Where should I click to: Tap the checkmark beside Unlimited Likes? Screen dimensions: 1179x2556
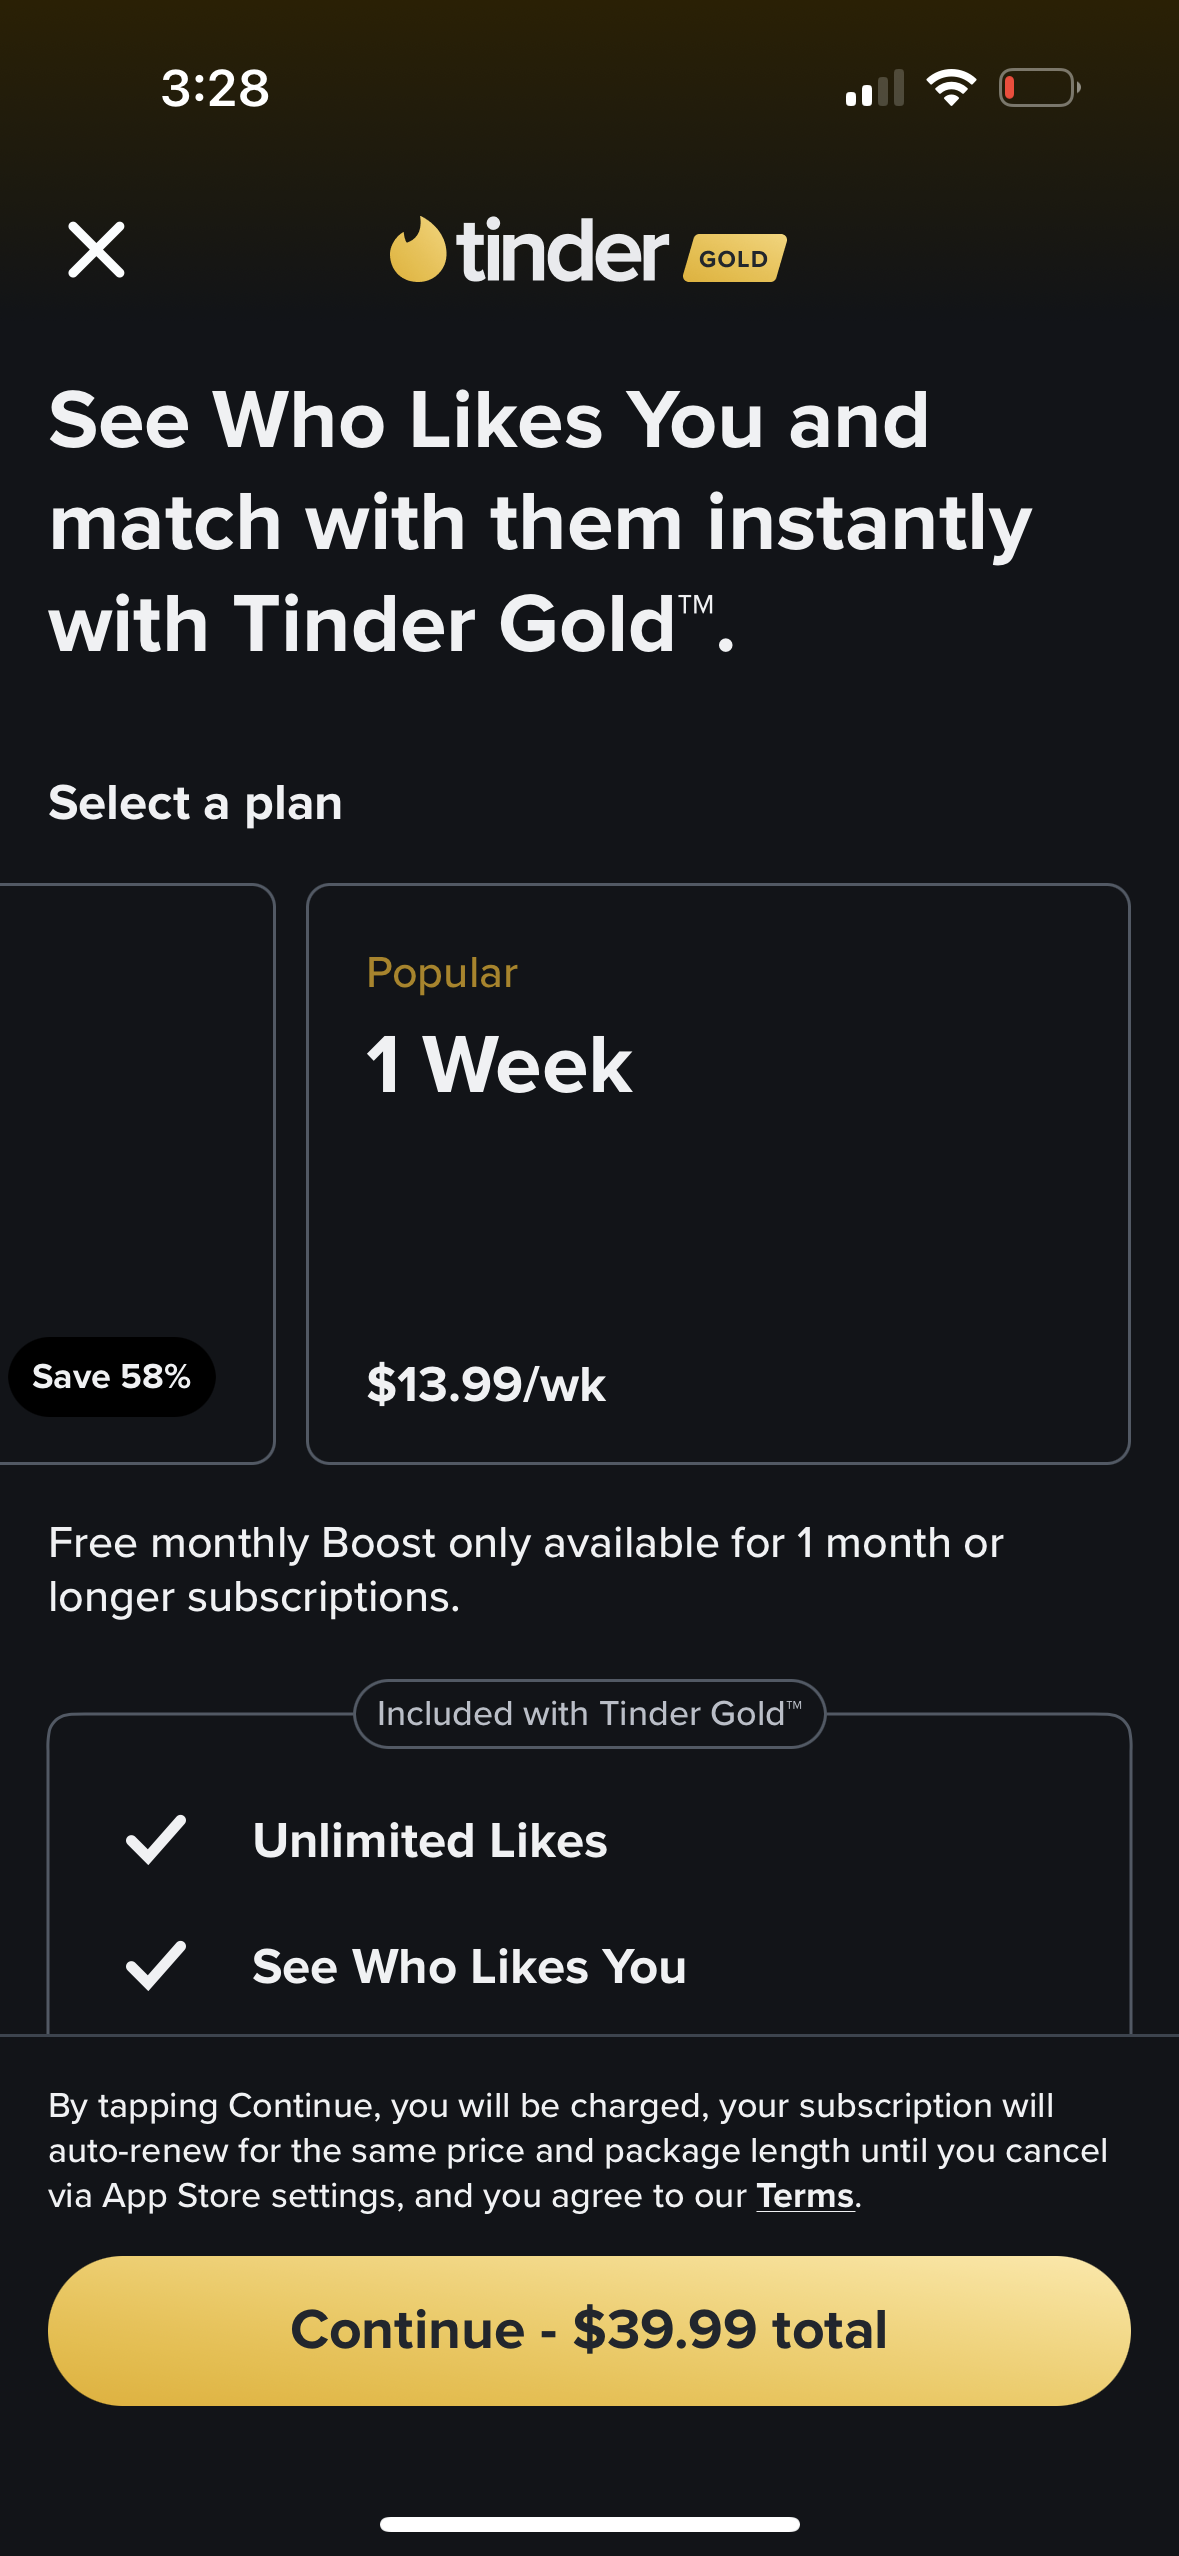pyautogui.click(x=156, y=1840)
